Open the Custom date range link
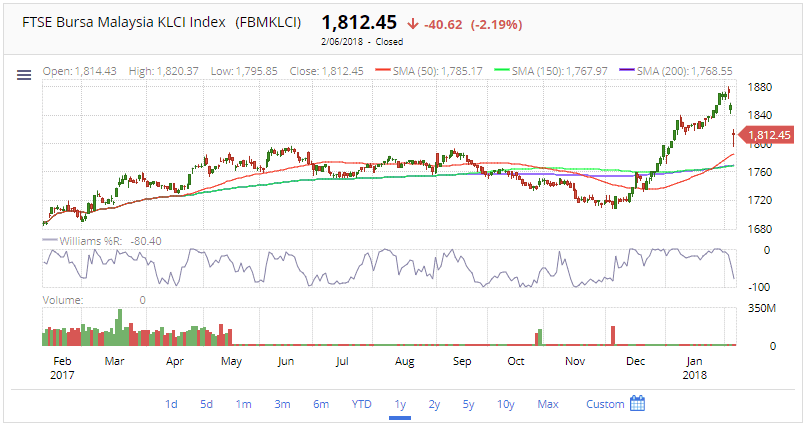The width and height of the screenshot is (807, 428). click(605, 404)
